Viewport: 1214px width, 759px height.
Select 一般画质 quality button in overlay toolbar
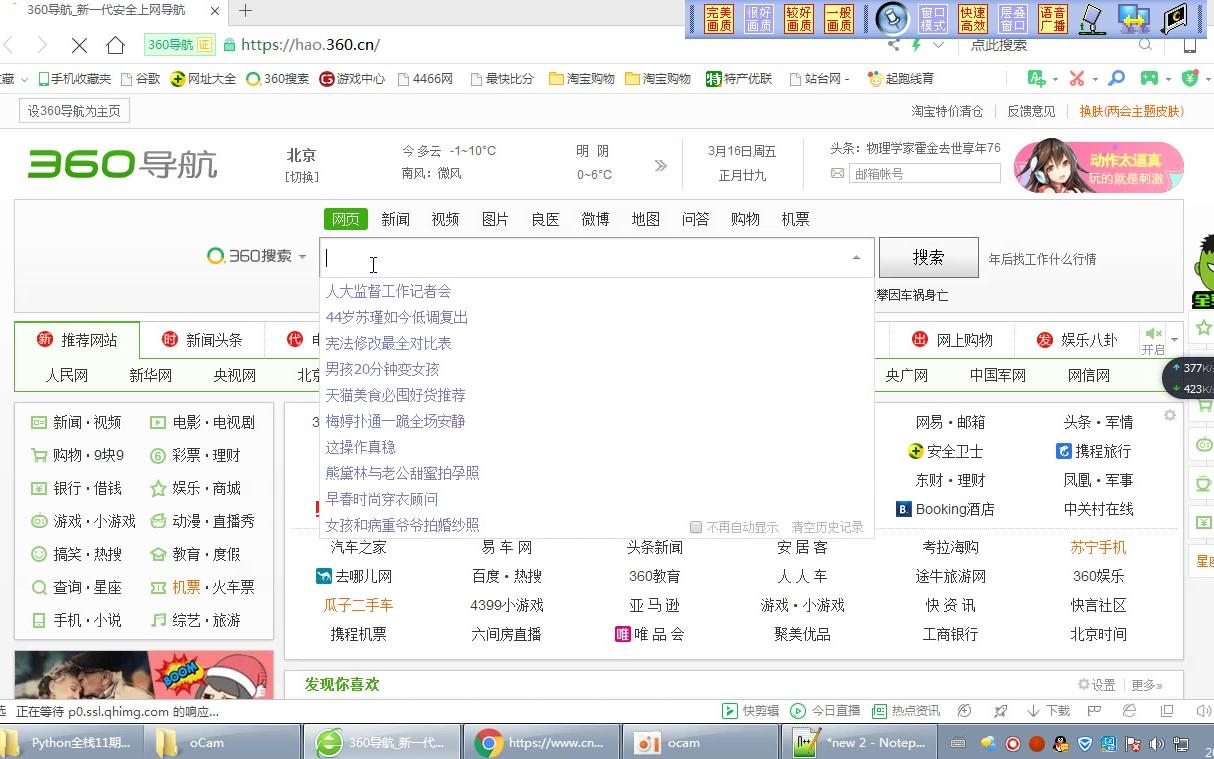838,19
